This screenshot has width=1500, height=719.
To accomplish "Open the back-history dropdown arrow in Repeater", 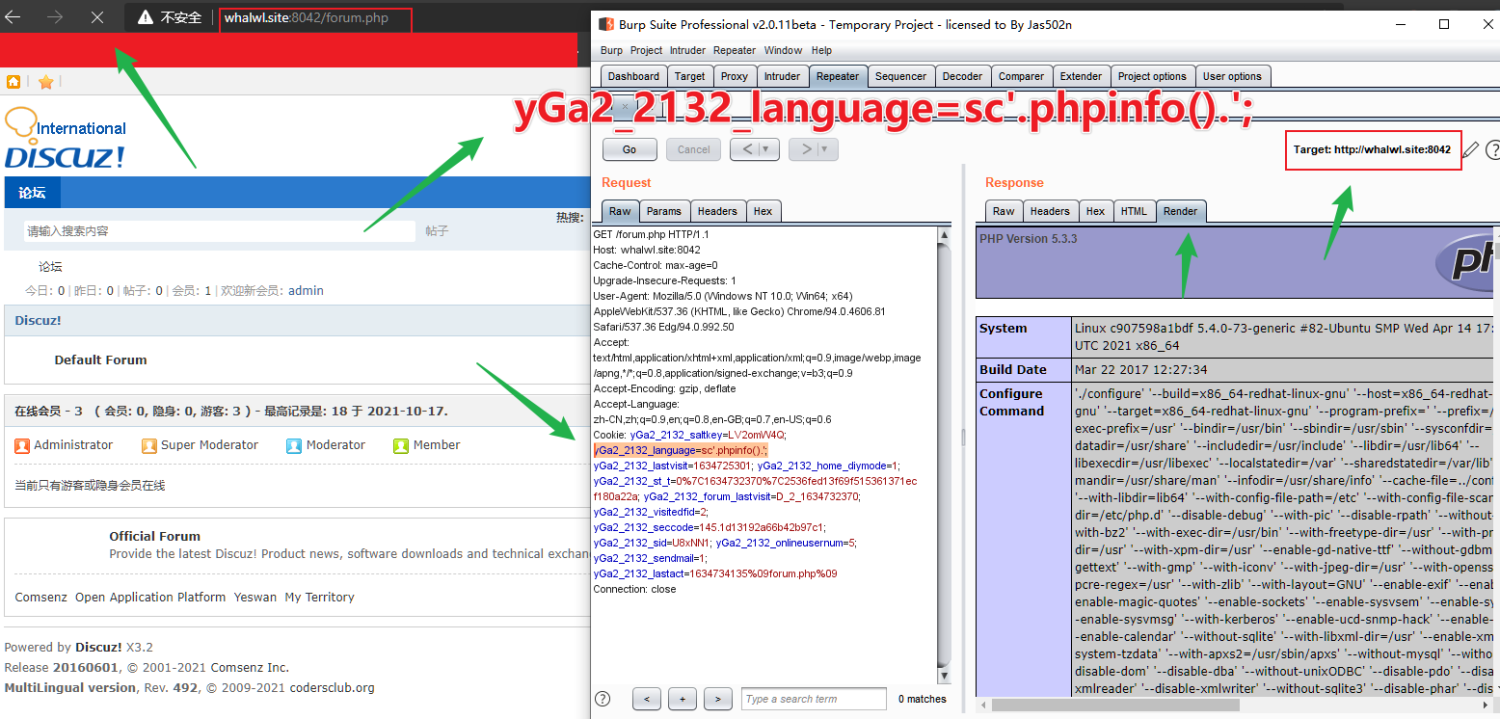I will pos(766,150).
